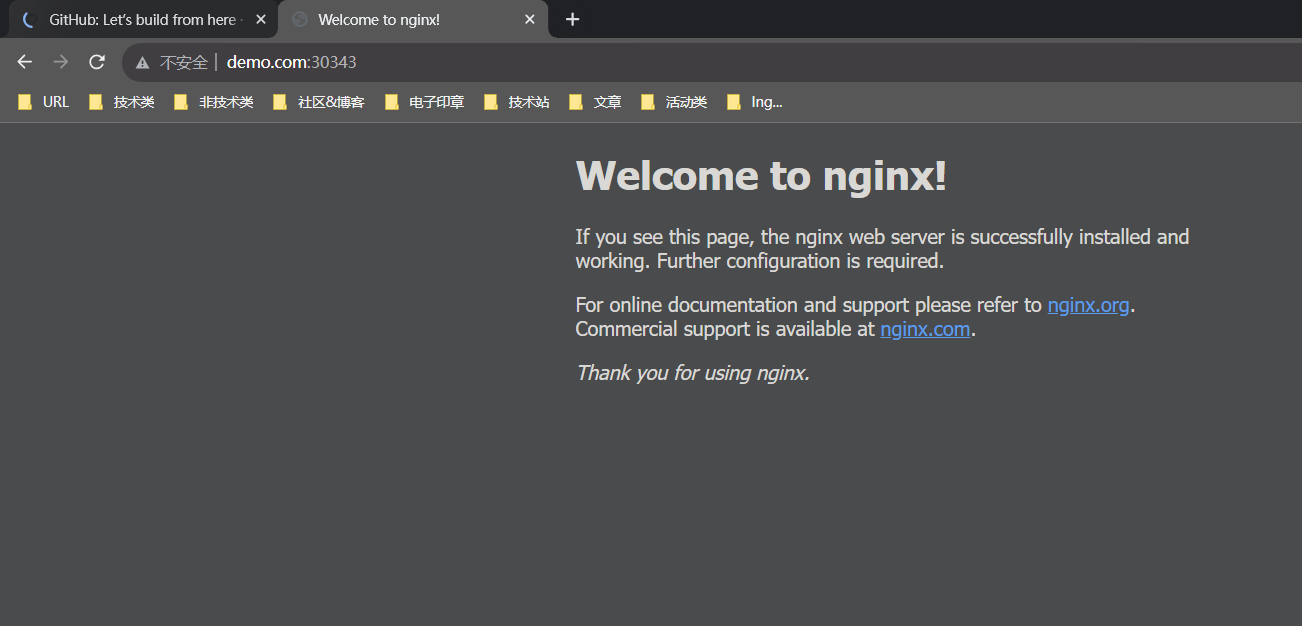Go back with the browser back arrow
The width and height of the screenshot is (1302, 626).
[25, 62]
